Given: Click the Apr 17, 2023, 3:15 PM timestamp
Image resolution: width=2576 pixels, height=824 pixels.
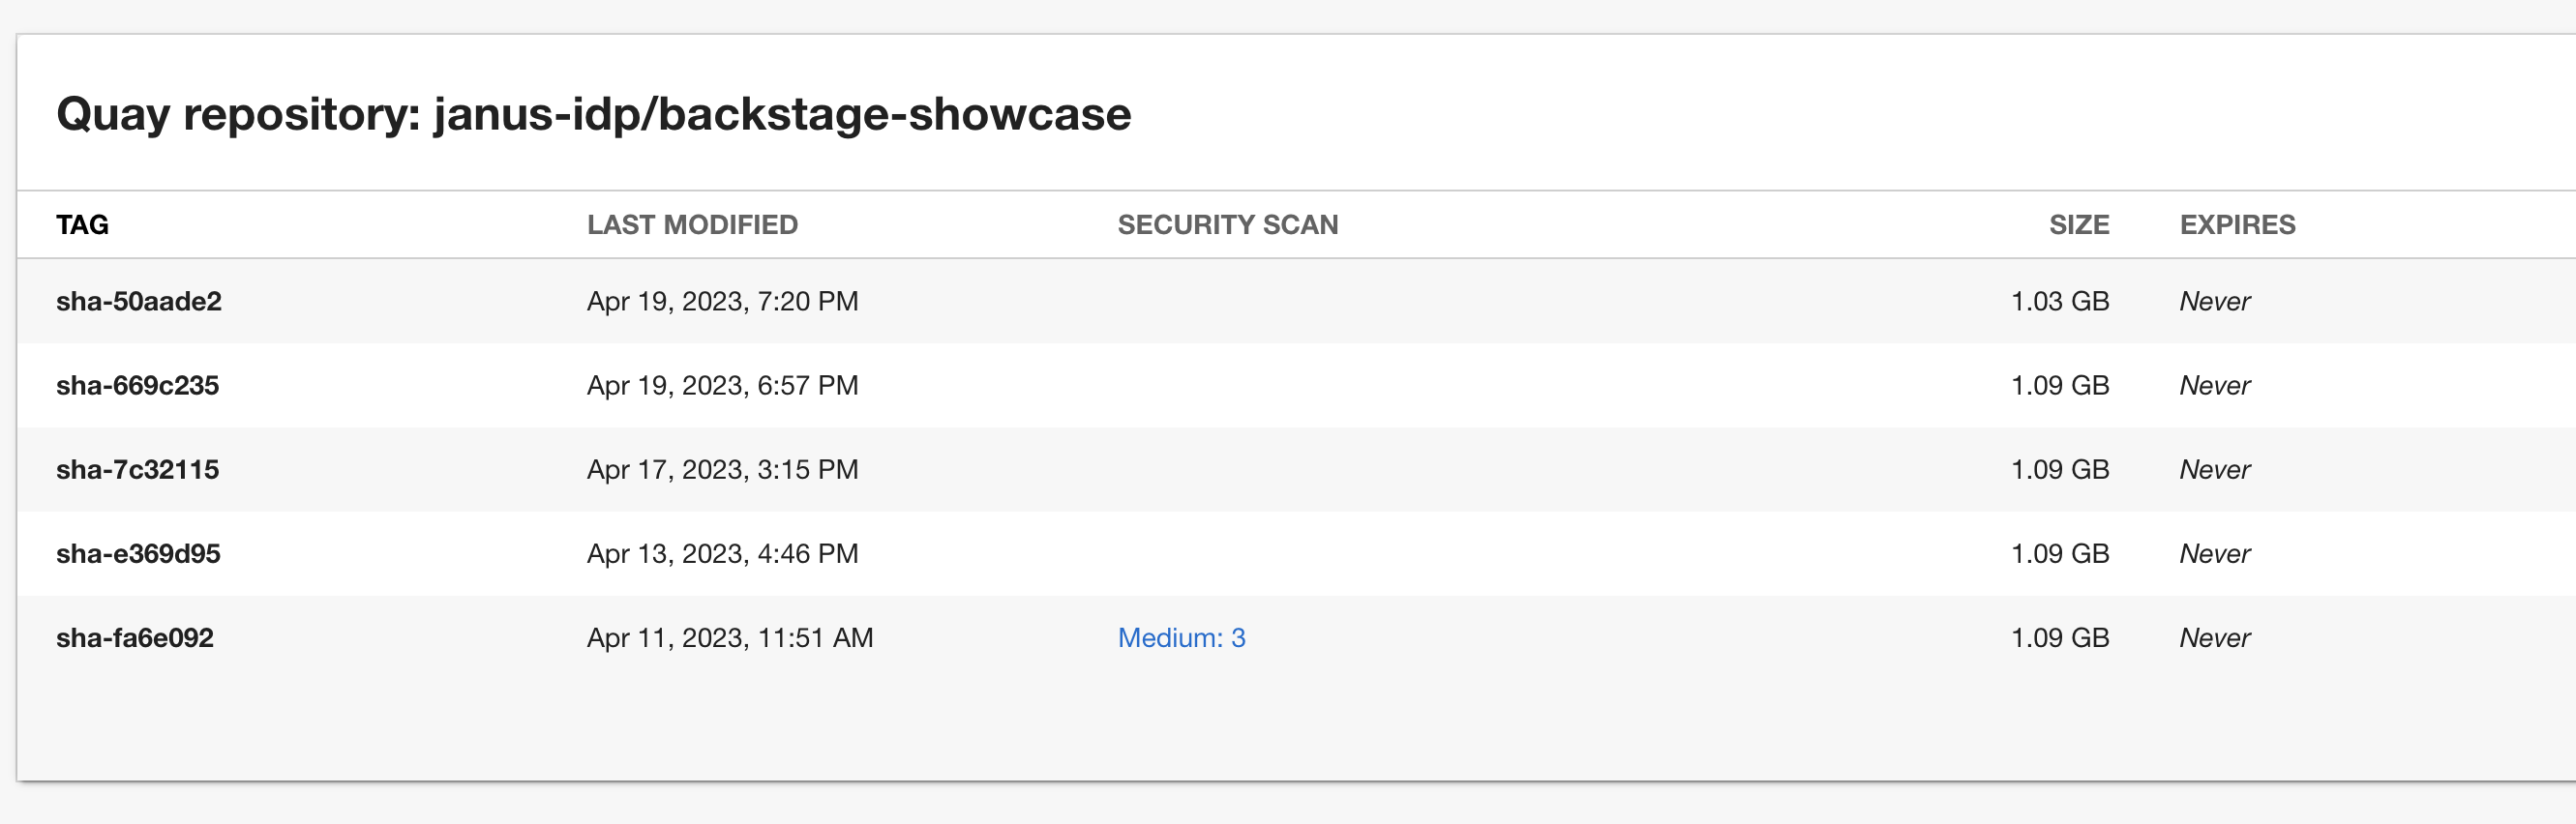Looking at the screenshot, I should pos(722,469).
